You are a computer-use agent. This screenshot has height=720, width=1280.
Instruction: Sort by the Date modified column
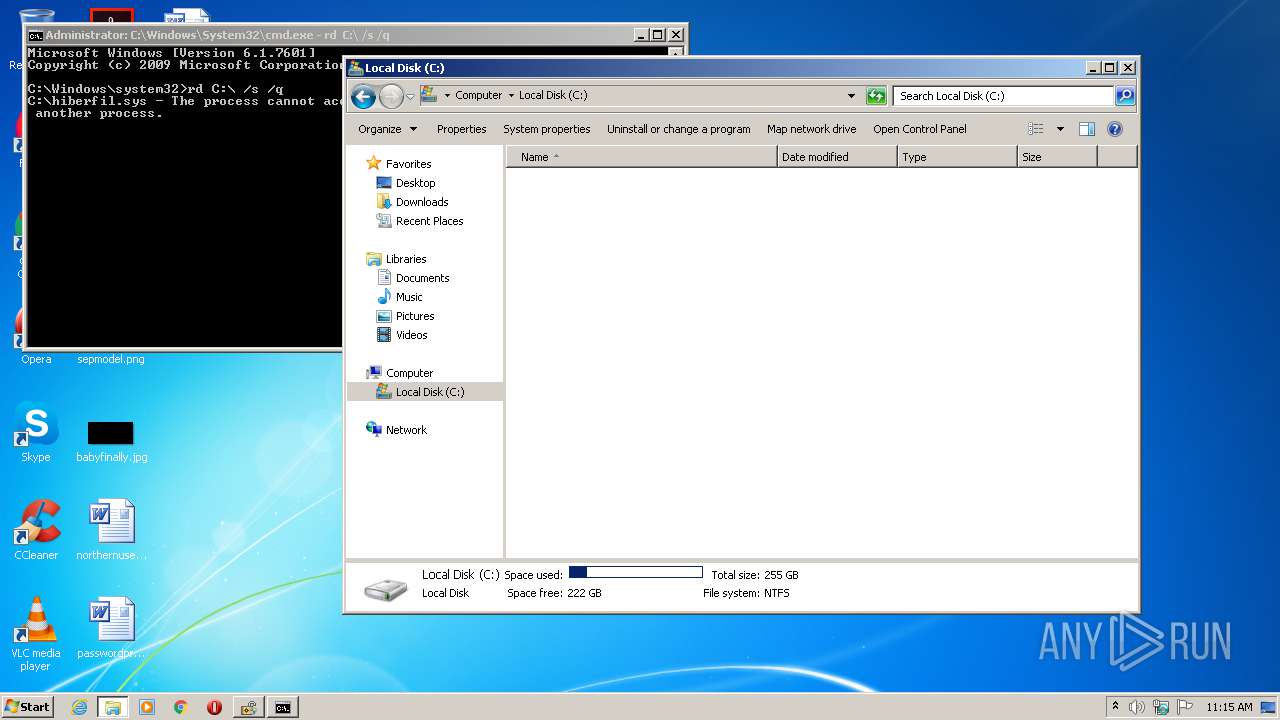click(x=837, y=157)
